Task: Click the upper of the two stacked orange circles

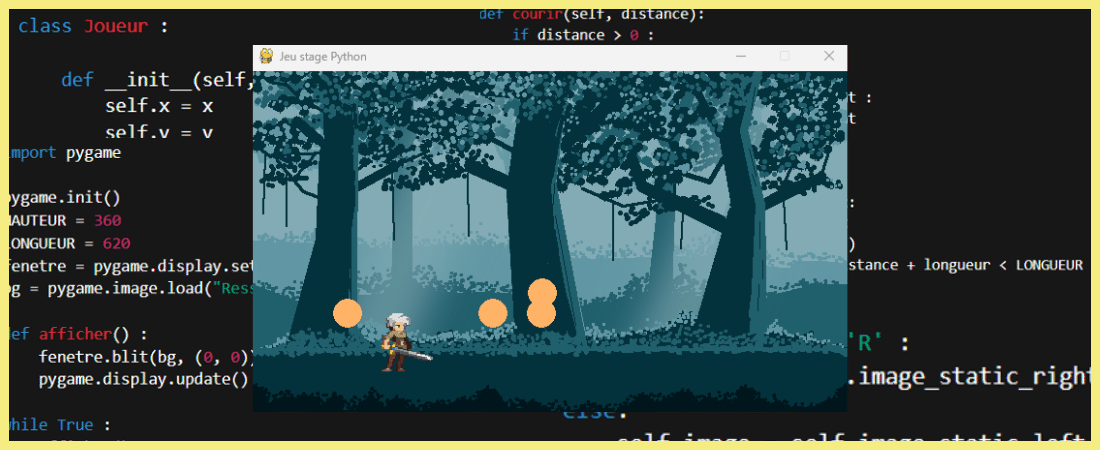Action: click(x=542, y=292)
